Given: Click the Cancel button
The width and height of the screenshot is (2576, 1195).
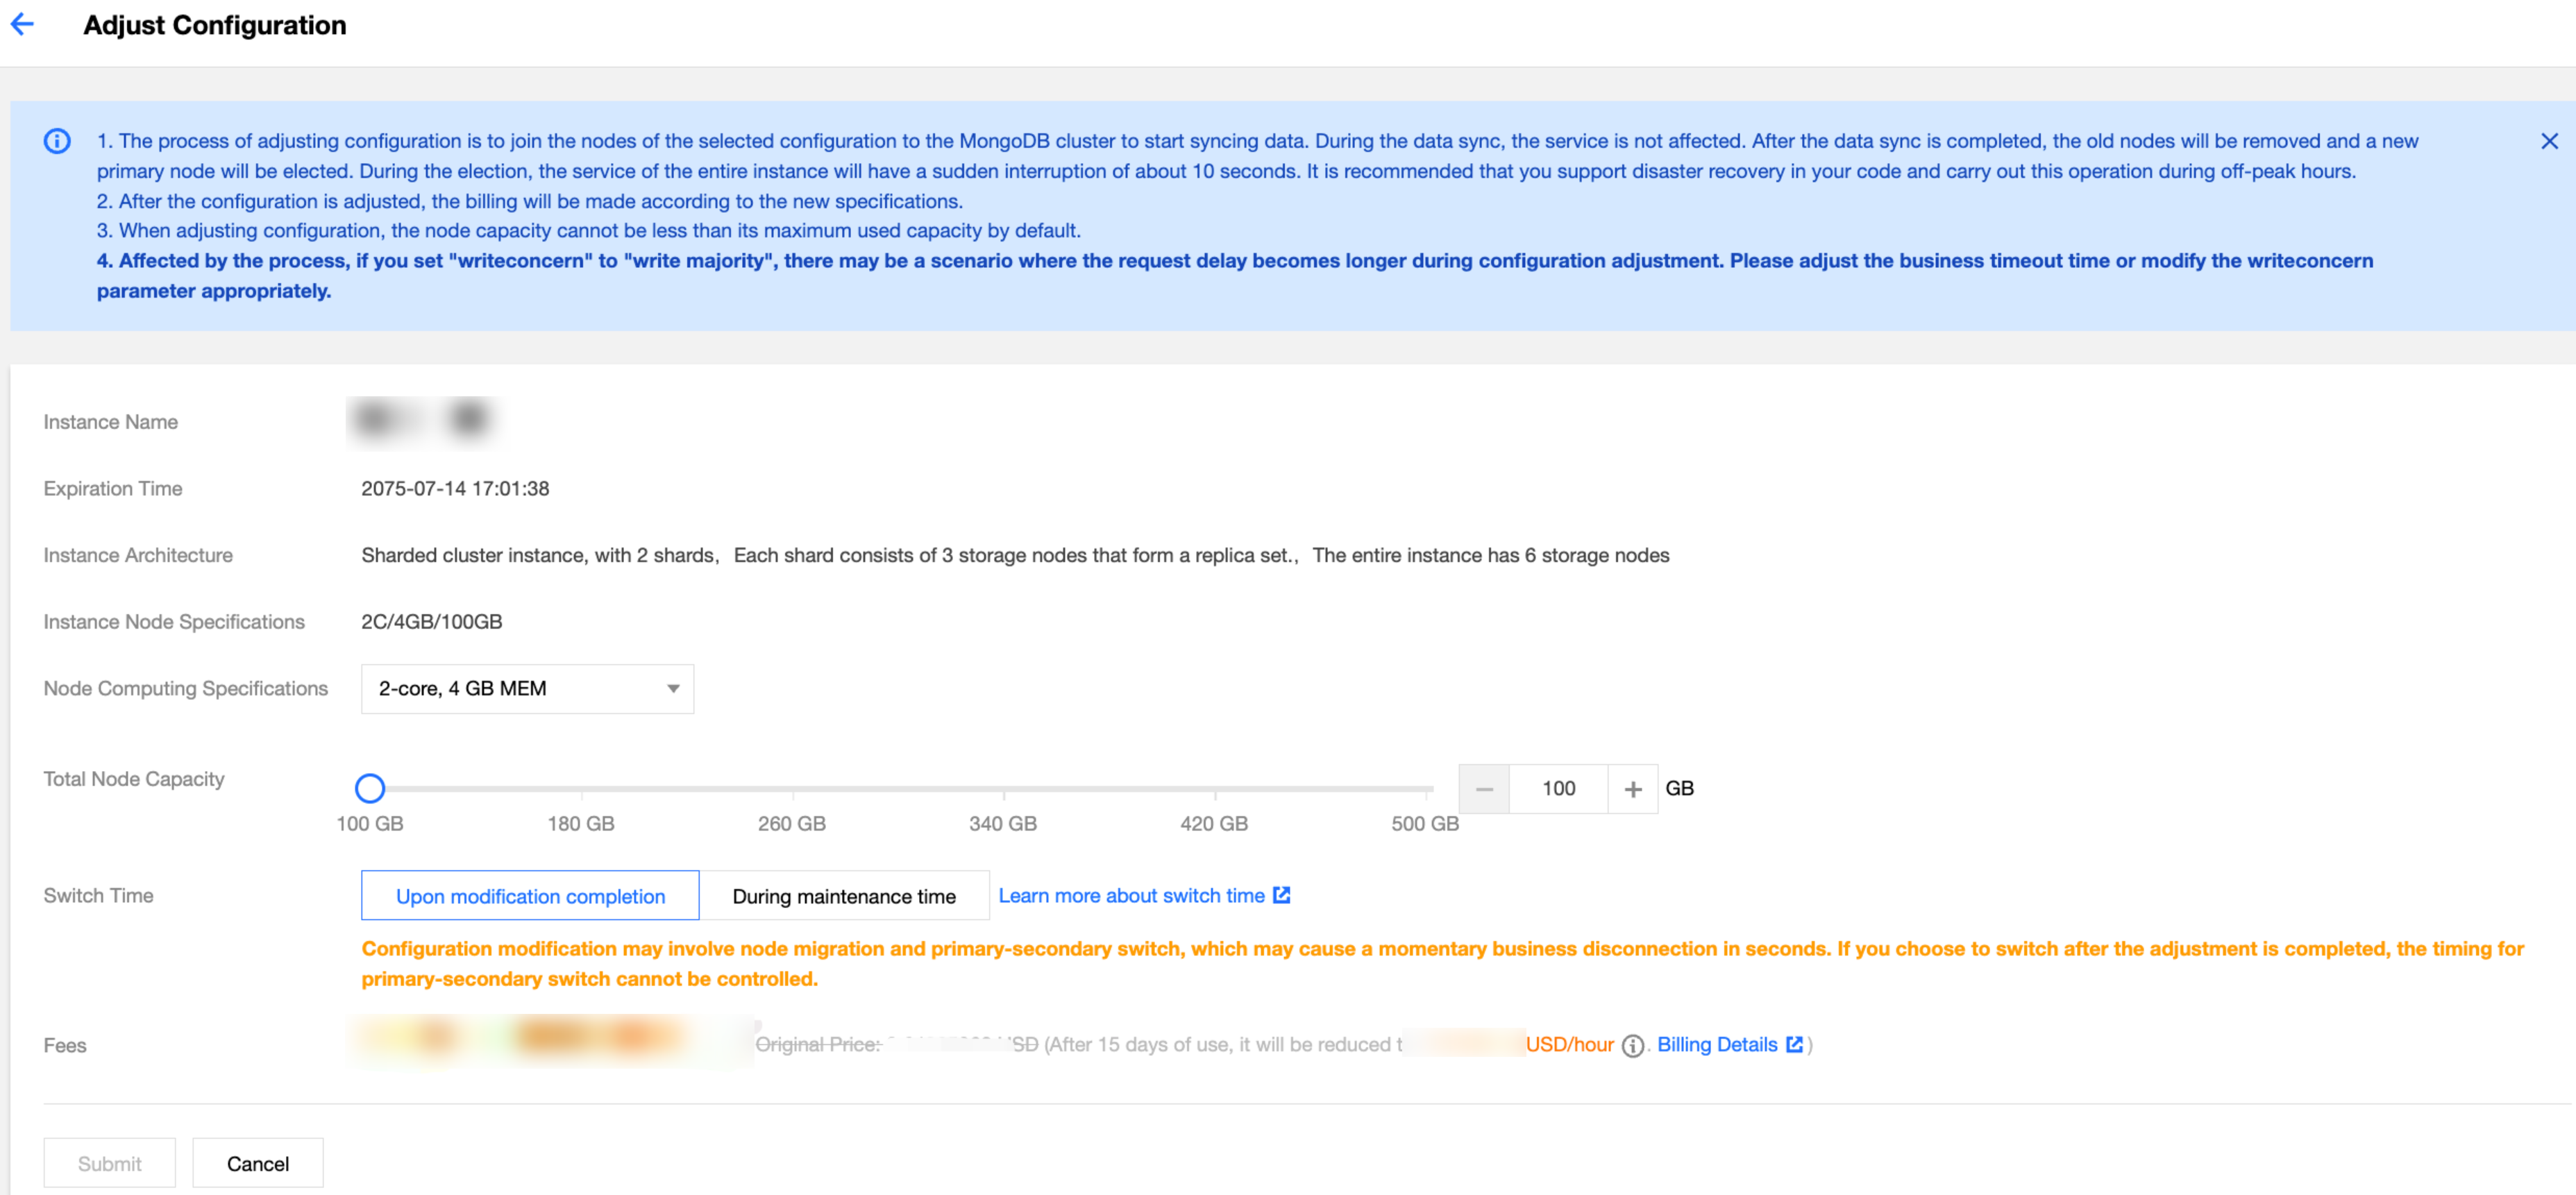Looking at the screenshot, I should point(257,1163).
